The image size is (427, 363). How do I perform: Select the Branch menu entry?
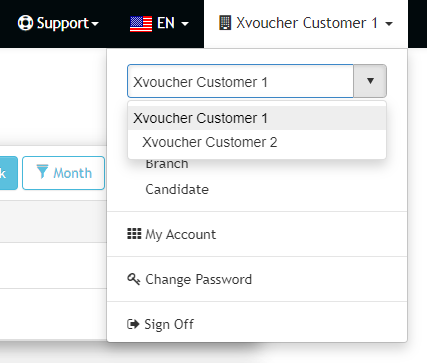pos(167,164)
